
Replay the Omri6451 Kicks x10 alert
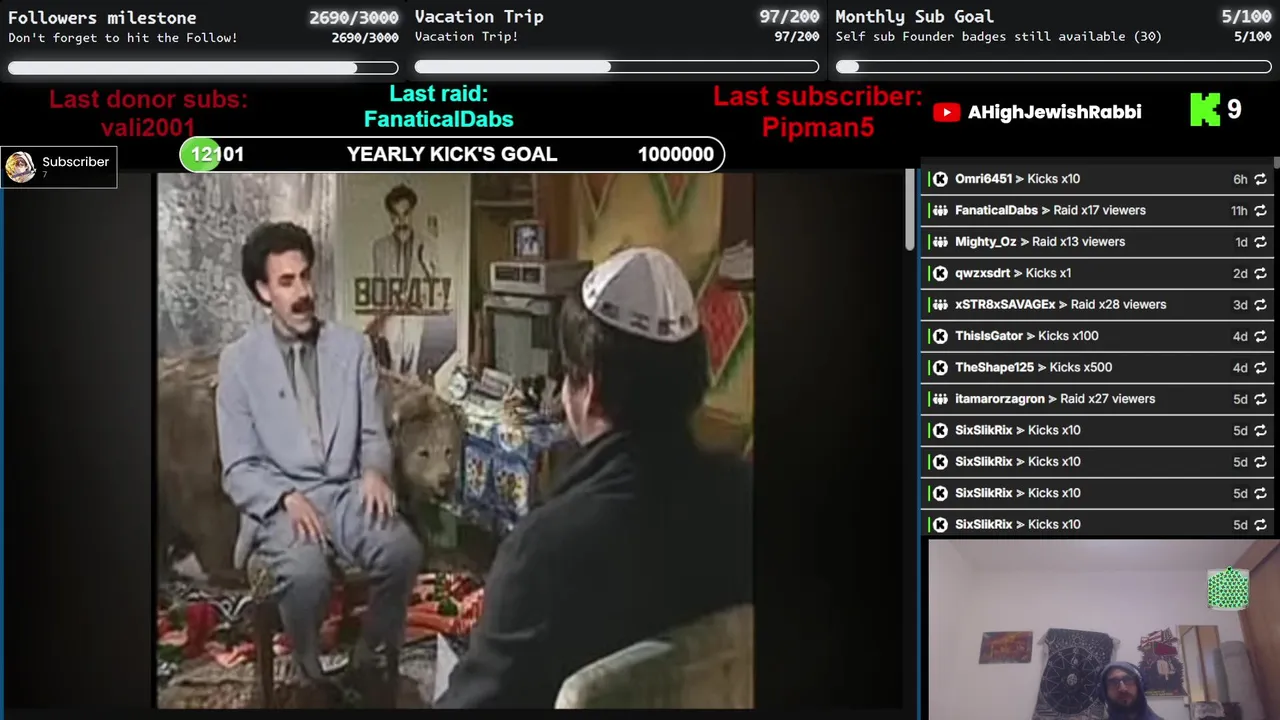coord(1260,179)
